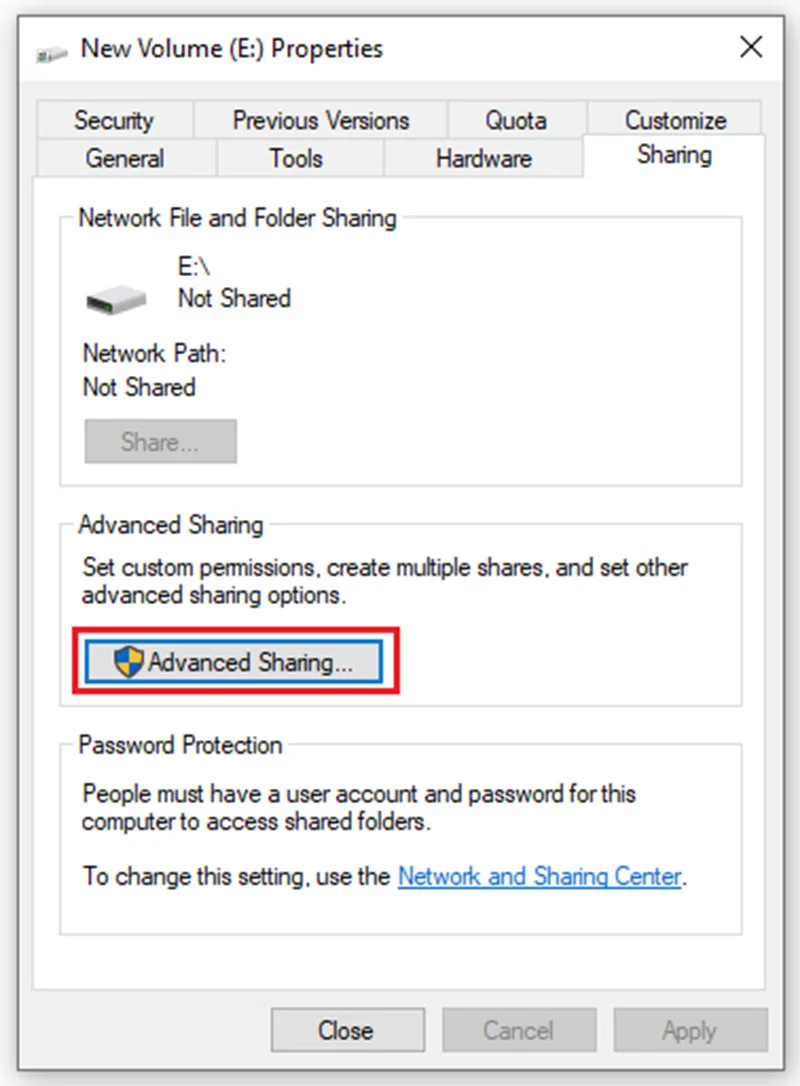The height and width of the screenshot is (1086, 800).
Task: Click the E:\ drive icon under Network Sharing
Action: point(116,299)
